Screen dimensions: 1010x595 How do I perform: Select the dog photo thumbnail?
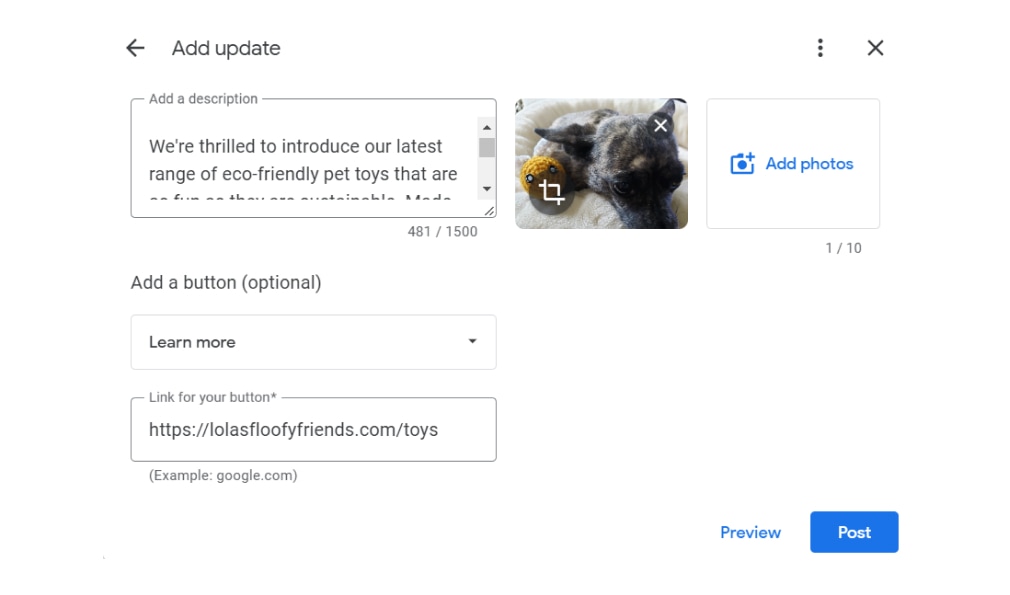point(601,162)
